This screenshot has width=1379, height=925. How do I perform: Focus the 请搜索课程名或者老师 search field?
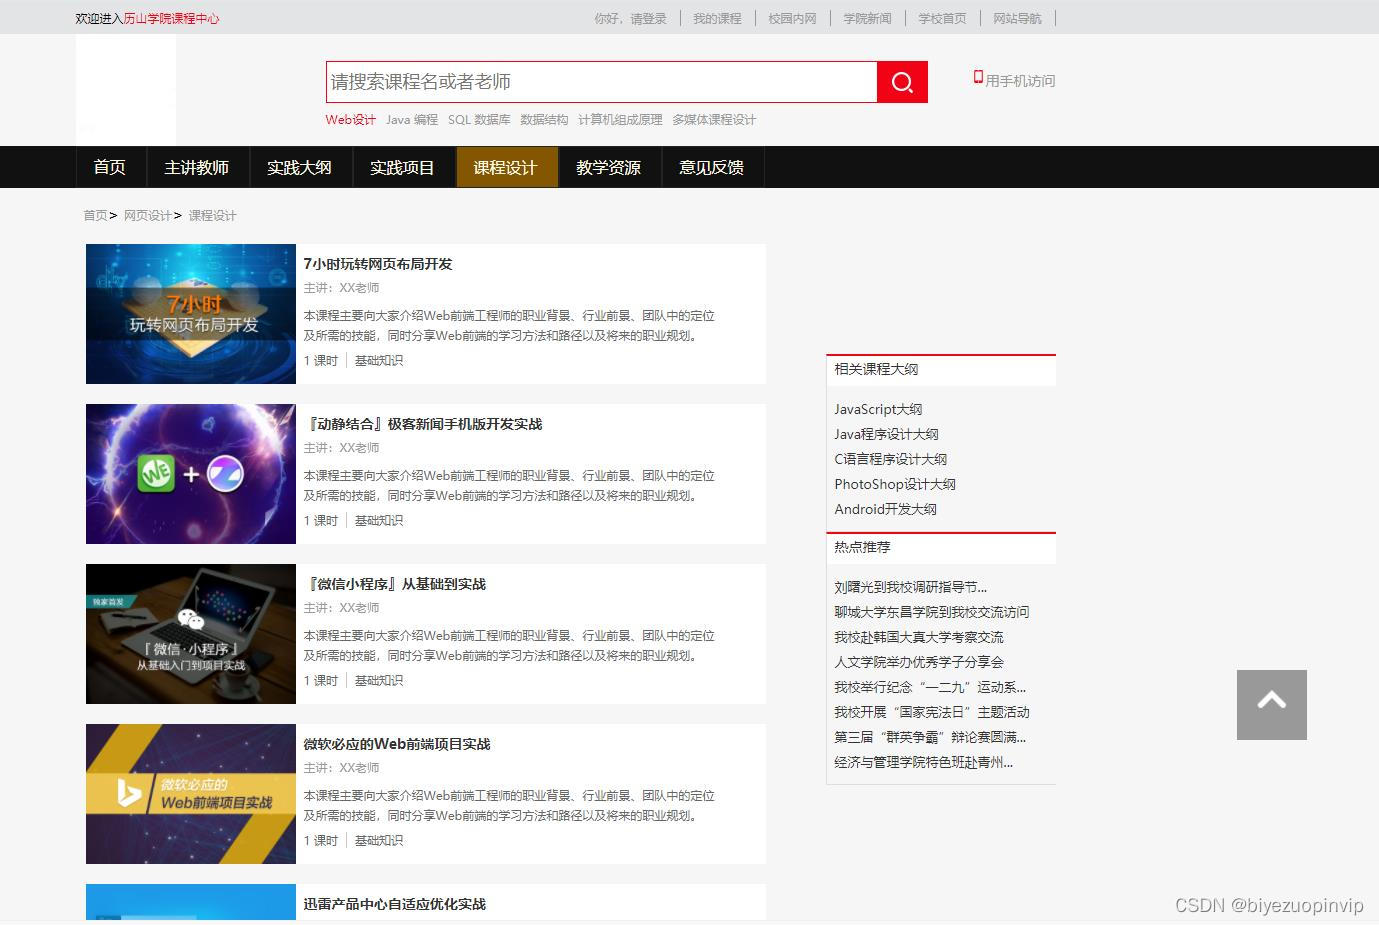pyautogui.click(x=602, y=82)
